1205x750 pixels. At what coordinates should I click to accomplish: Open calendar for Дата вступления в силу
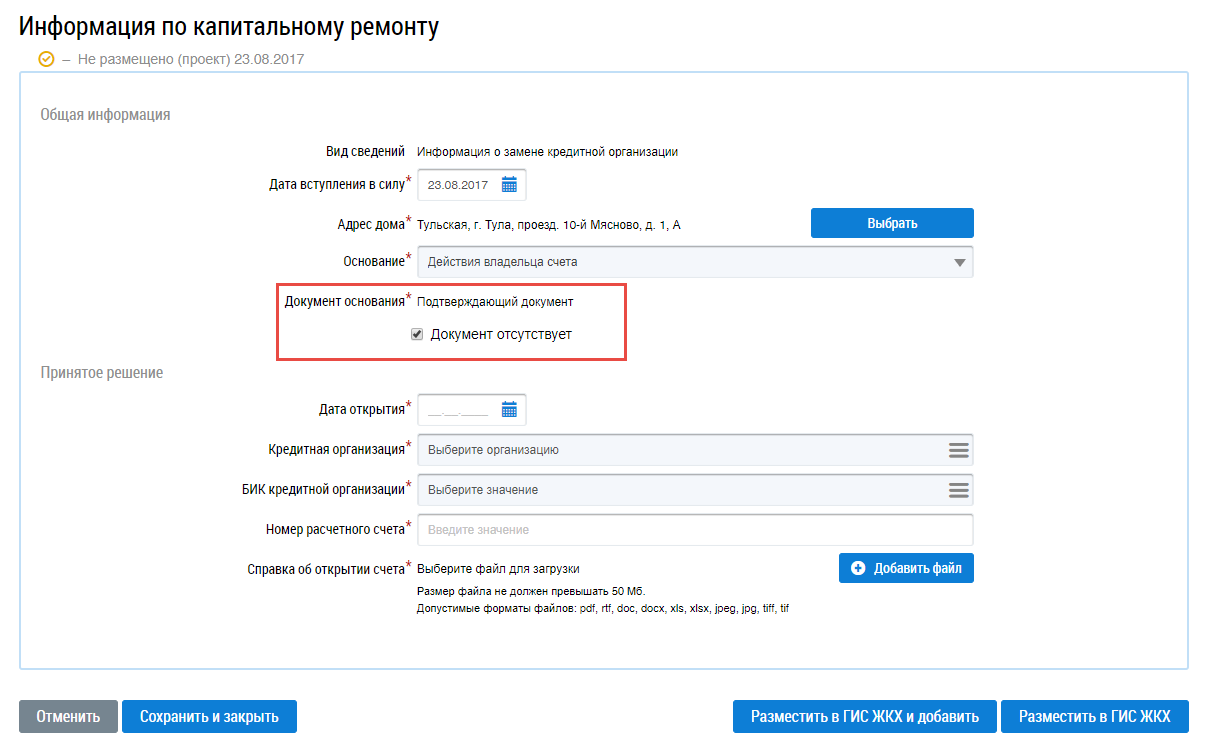pos(509,185)
